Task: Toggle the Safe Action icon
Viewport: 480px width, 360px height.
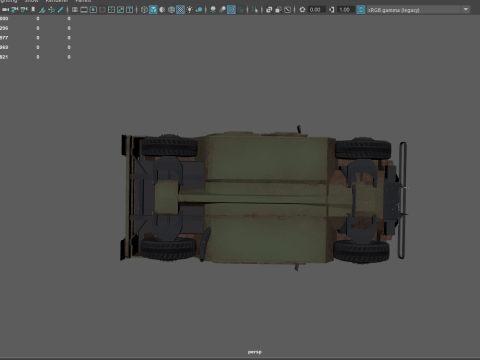Action: point(120,10)
